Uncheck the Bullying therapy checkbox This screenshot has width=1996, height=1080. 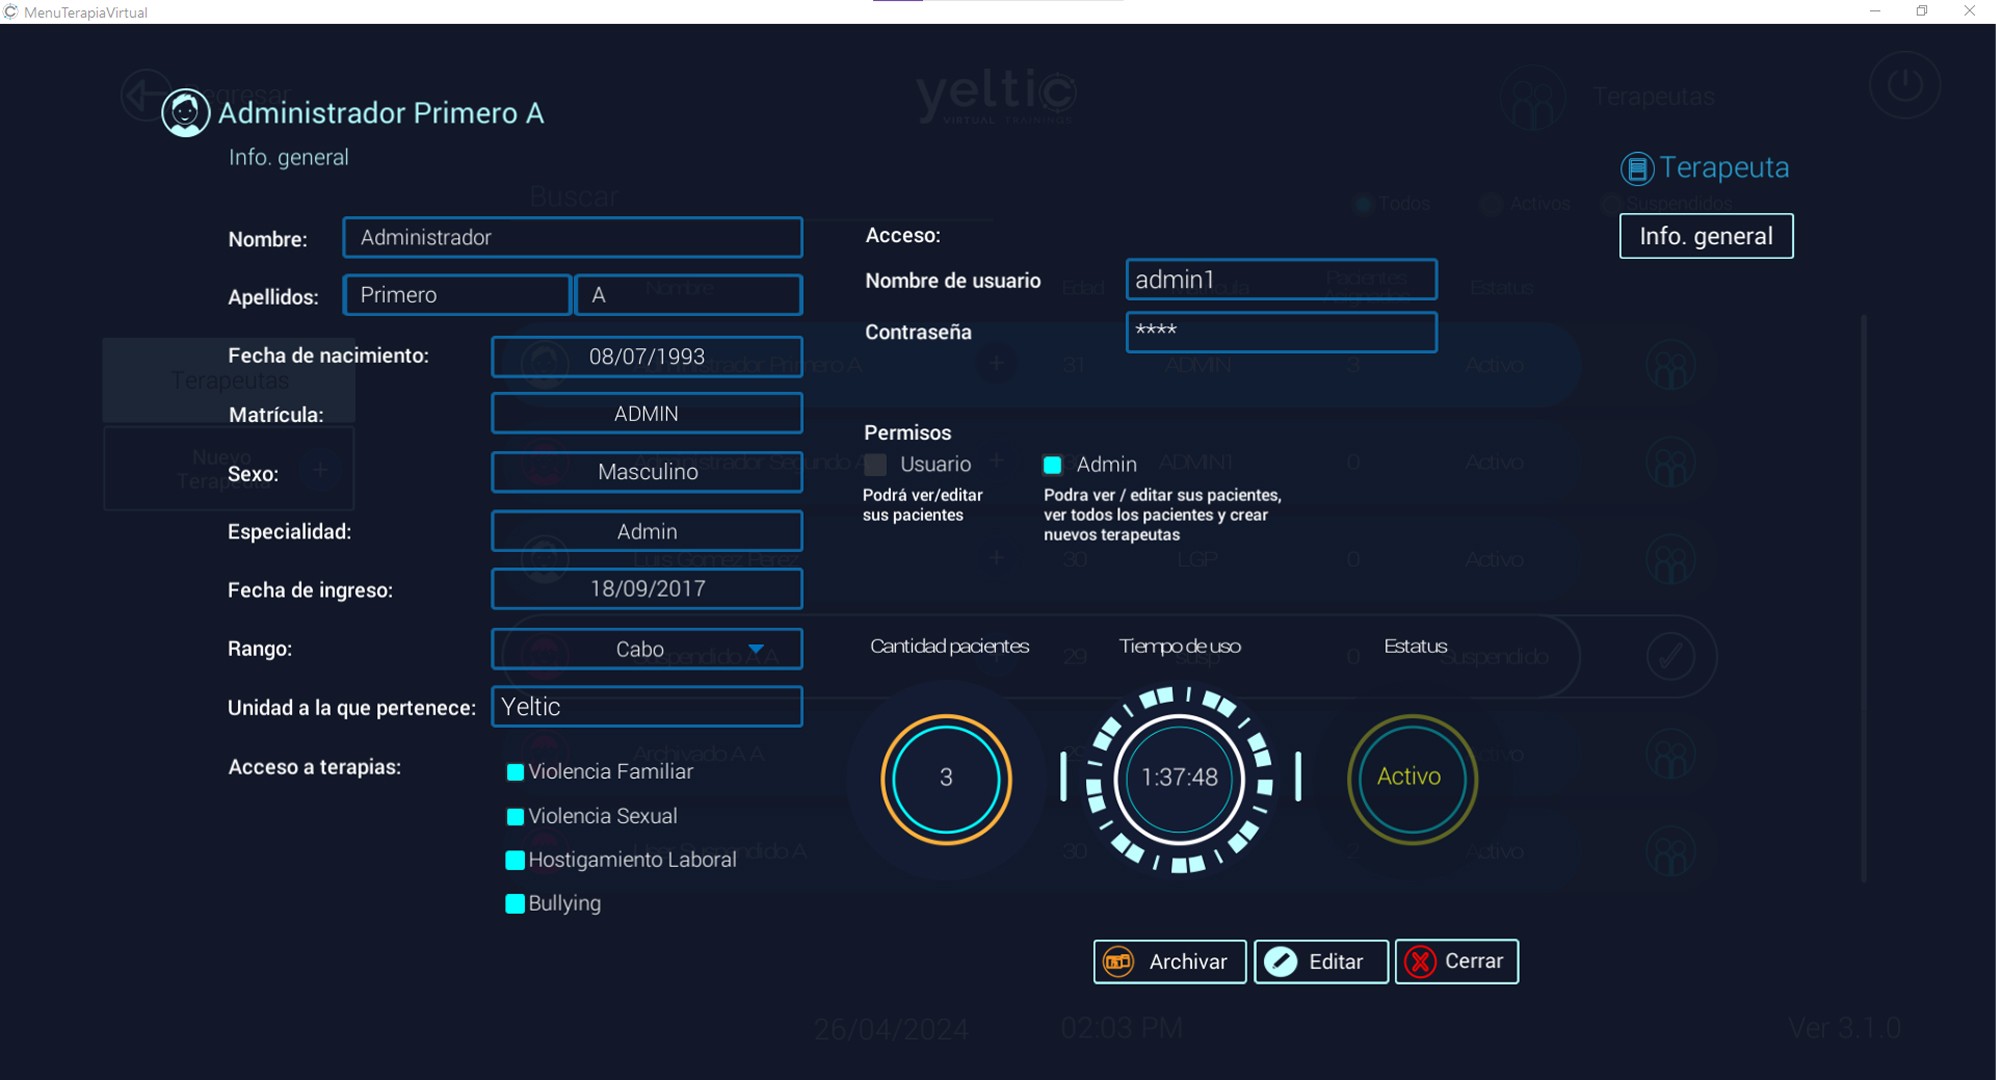pos(515,904)
